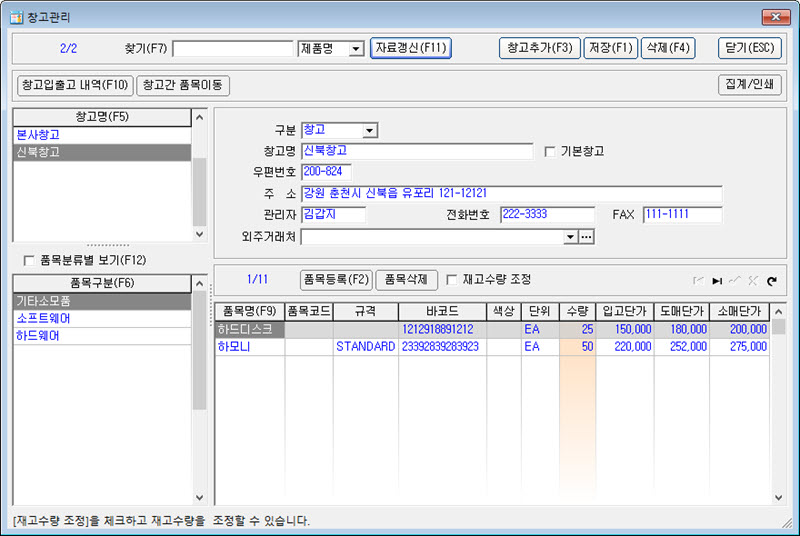Screen dimensions: 800x536
Task: Click the confirm checkmark icon in item toolbar
Action: (735, 280)
